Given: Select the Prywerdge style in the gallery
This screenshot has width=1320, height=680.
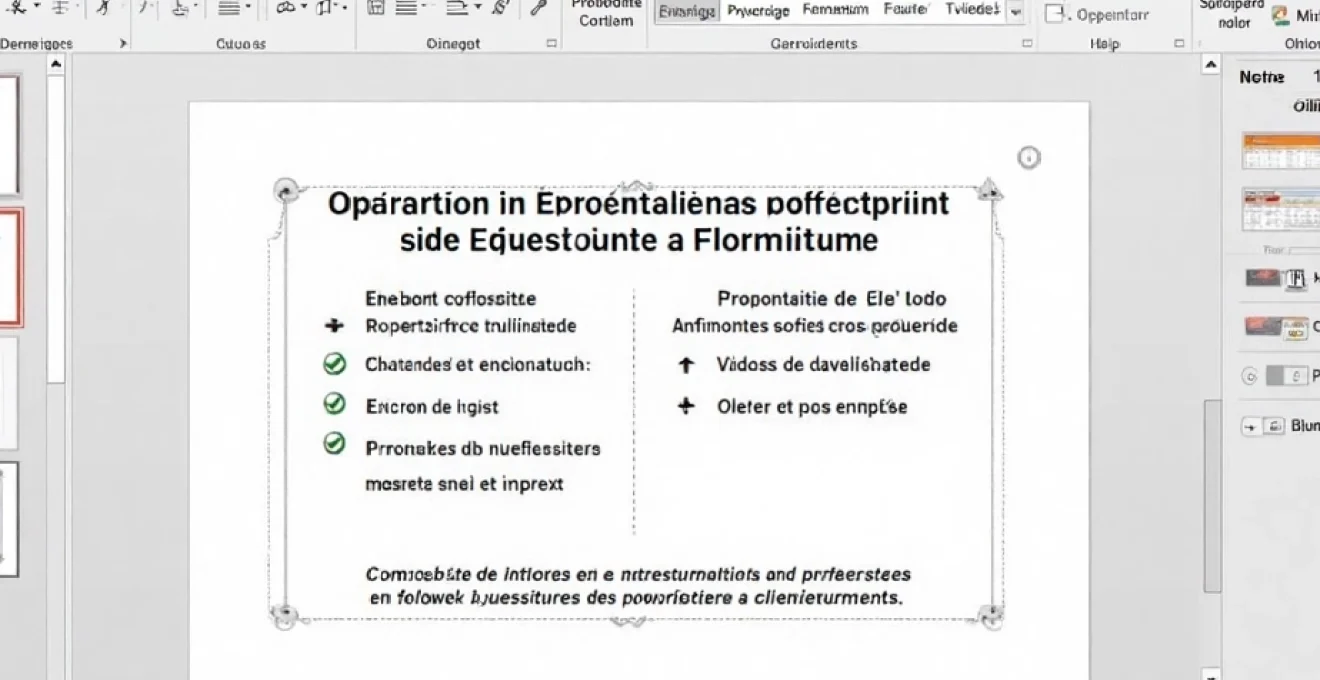Looking at the screenshot, I should [758, 11].
